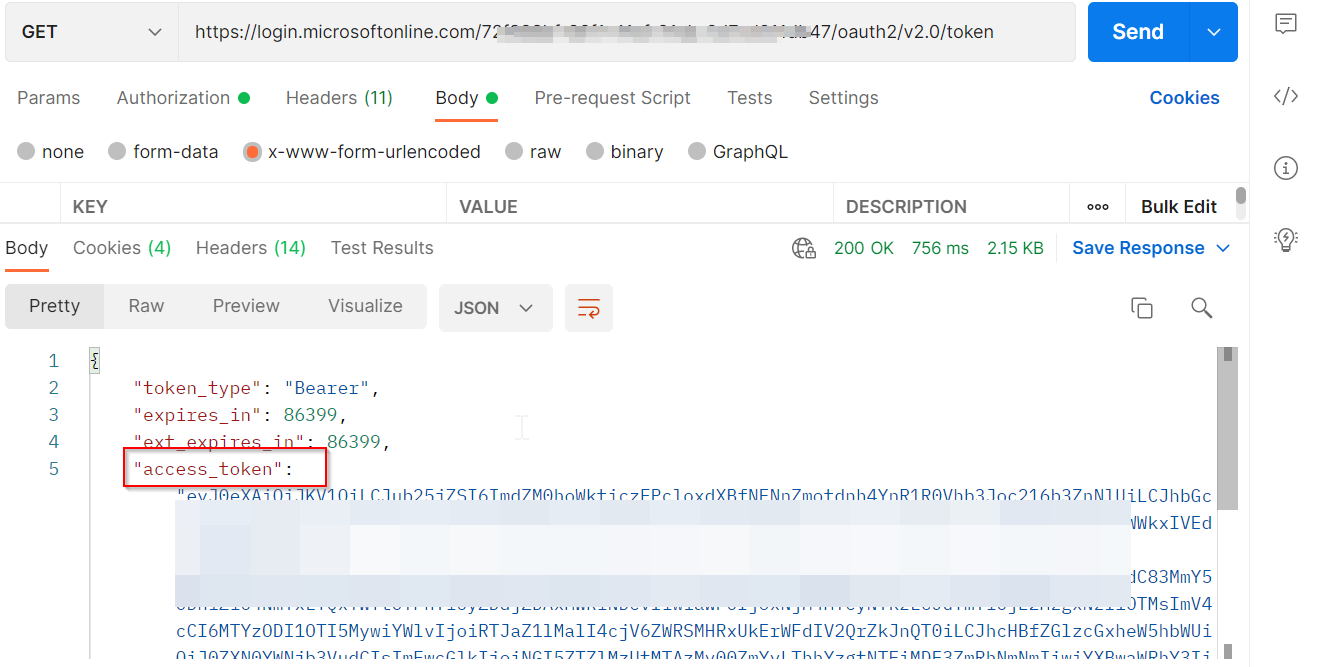The width and height of the screenshot is (1317, 667).
Task: Select x-www-form-urlencoded body type
Action: [252, 152]
